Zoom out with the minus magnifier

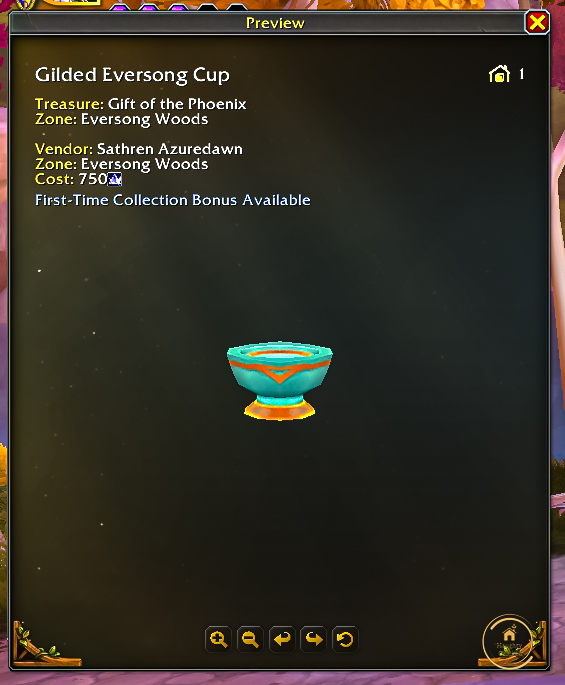[250, 639]
